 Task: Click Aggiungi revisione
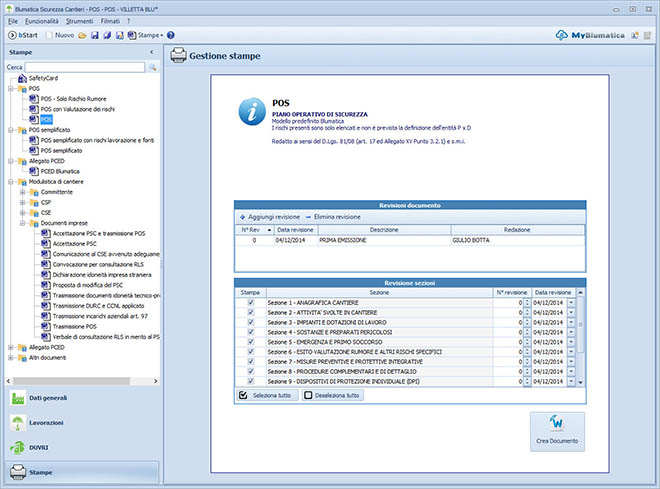270,216
